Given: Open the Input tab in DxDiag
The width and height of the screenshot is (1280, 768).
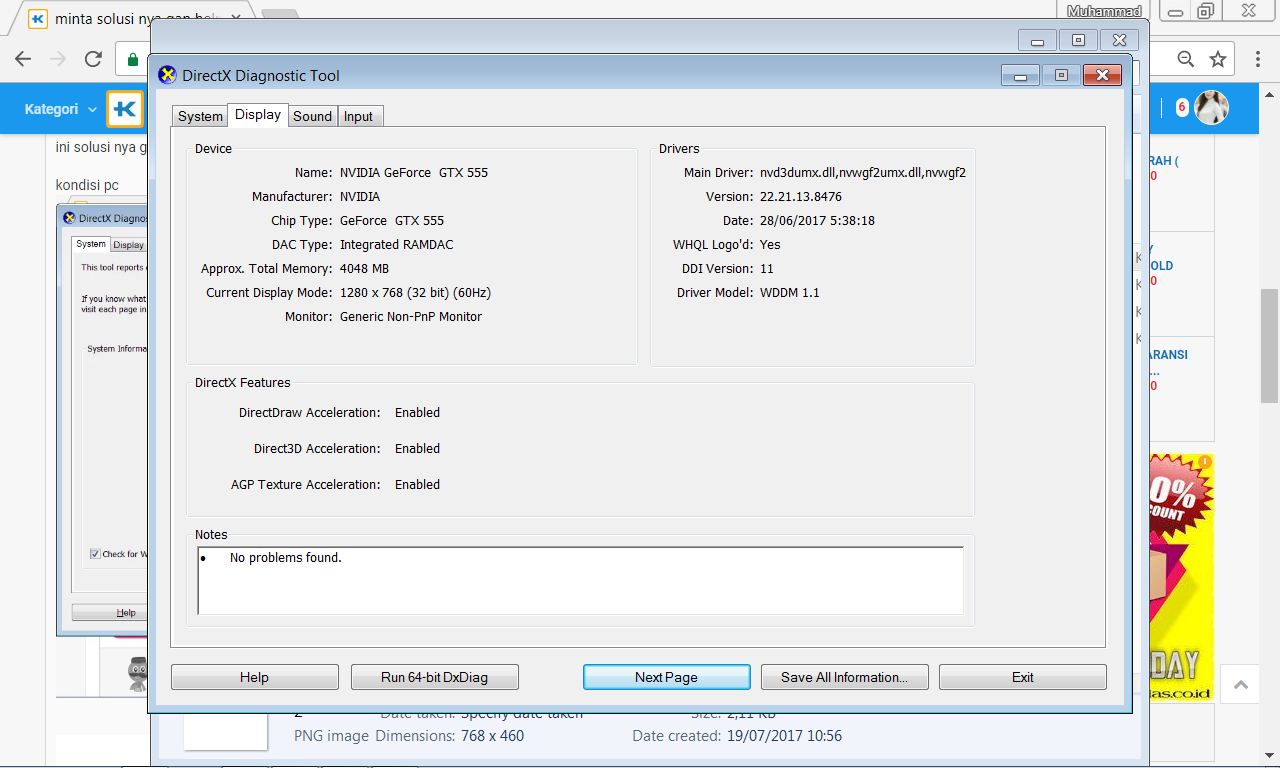Looking at the screenshot, I should [x=358, y=116].
